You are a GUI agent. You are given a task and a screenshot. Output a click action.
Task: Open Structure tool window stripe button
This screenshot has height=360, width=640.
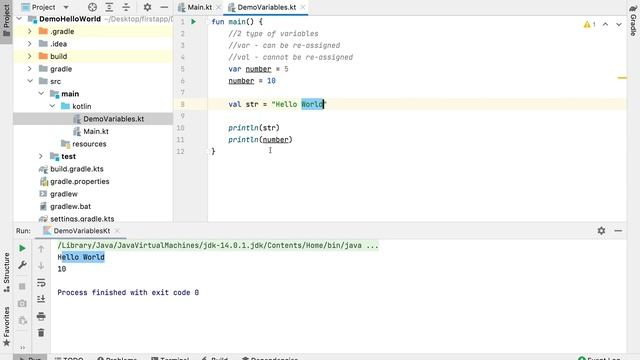(7, 272)
